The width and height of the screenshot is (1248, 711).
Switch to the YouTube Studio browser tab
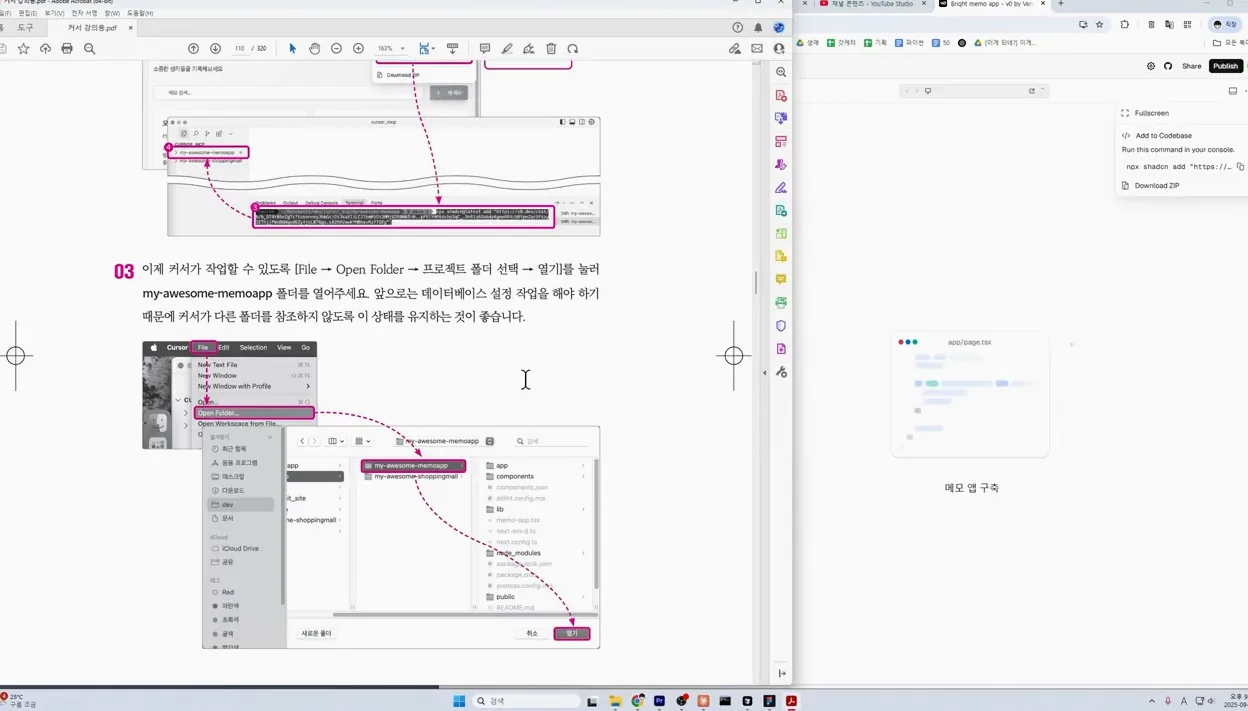click(x=873, y=4)
